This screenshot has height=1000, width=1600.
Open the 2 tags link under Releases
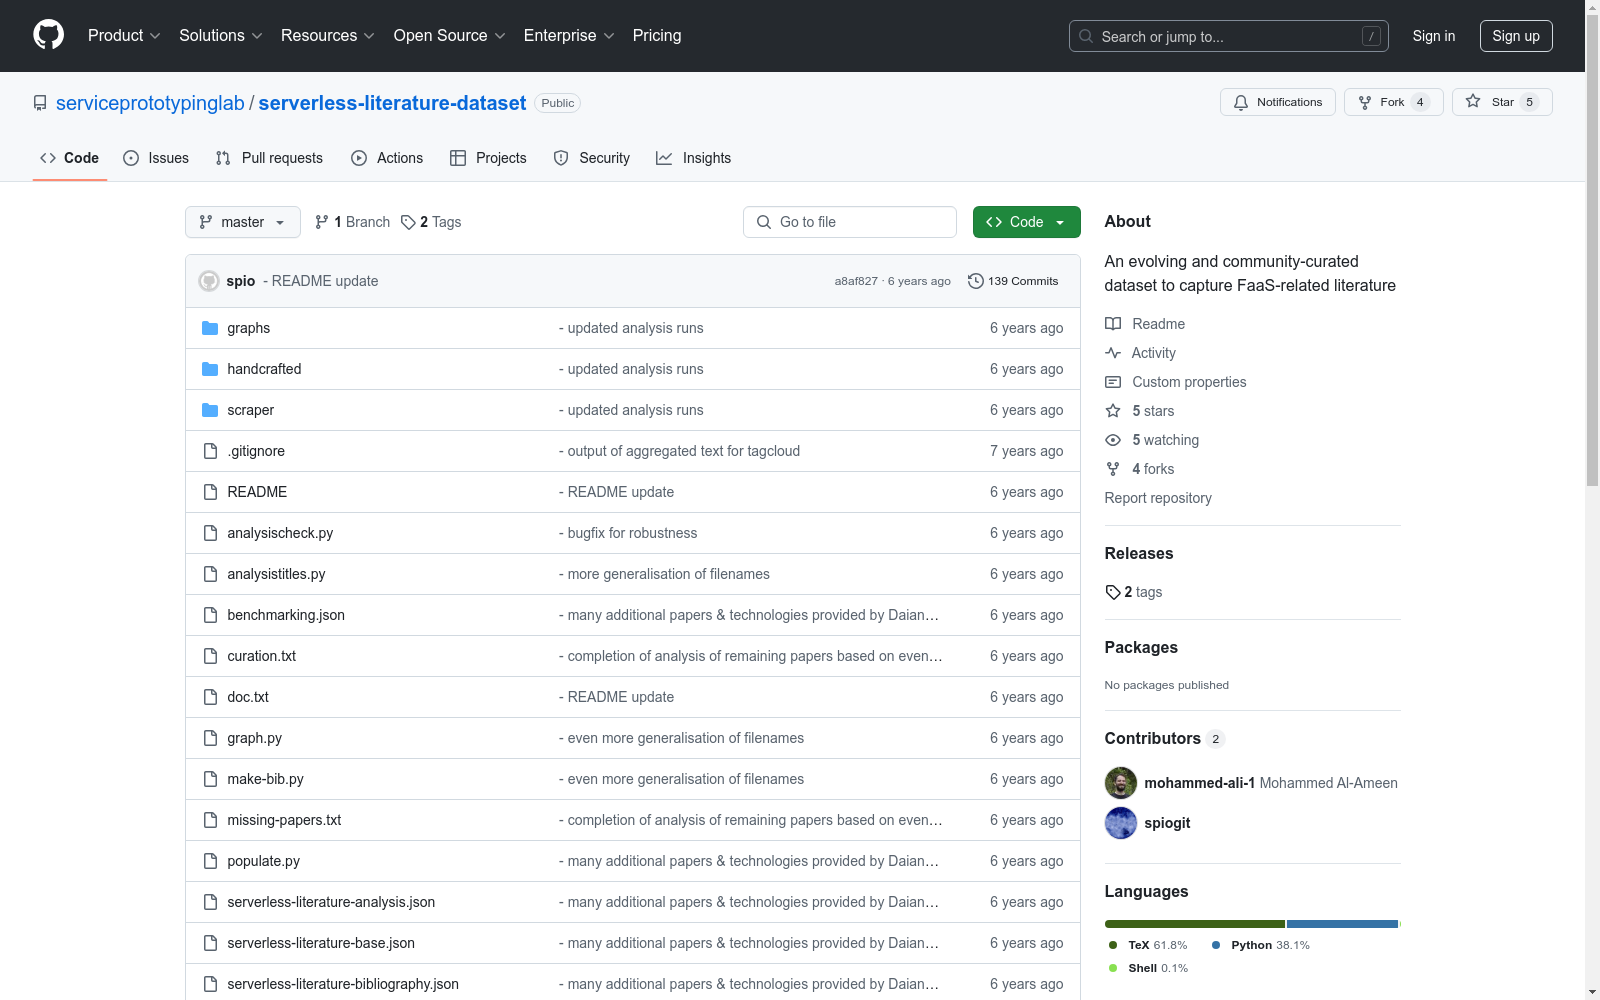tap(1134, 592)
